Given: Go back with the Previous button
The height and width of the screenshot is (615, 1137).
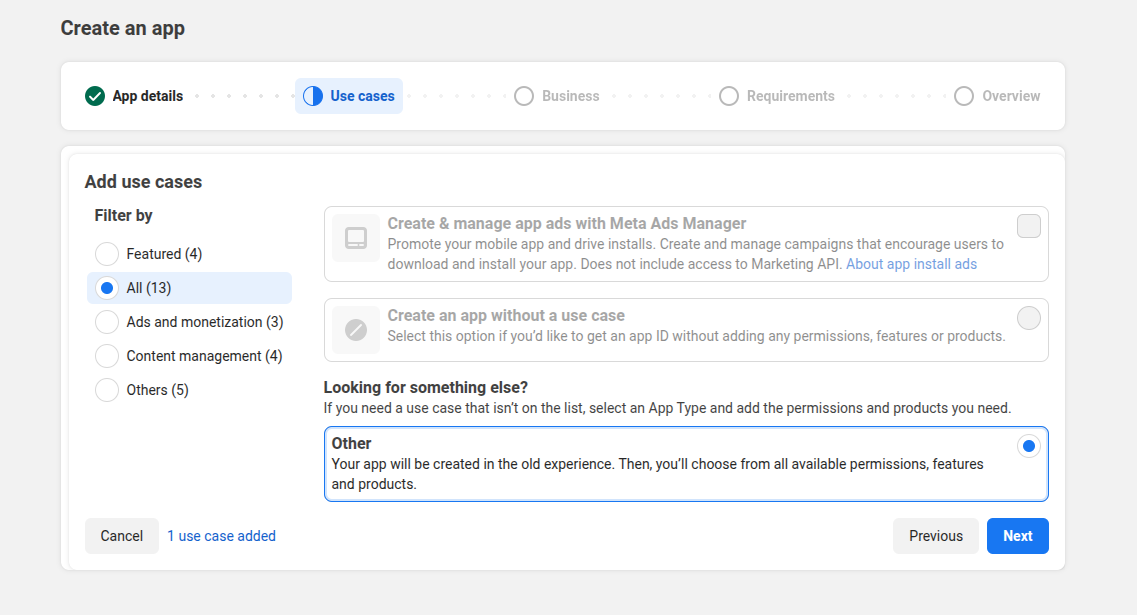Looking at the screenshot, I should tap(935, 536).
